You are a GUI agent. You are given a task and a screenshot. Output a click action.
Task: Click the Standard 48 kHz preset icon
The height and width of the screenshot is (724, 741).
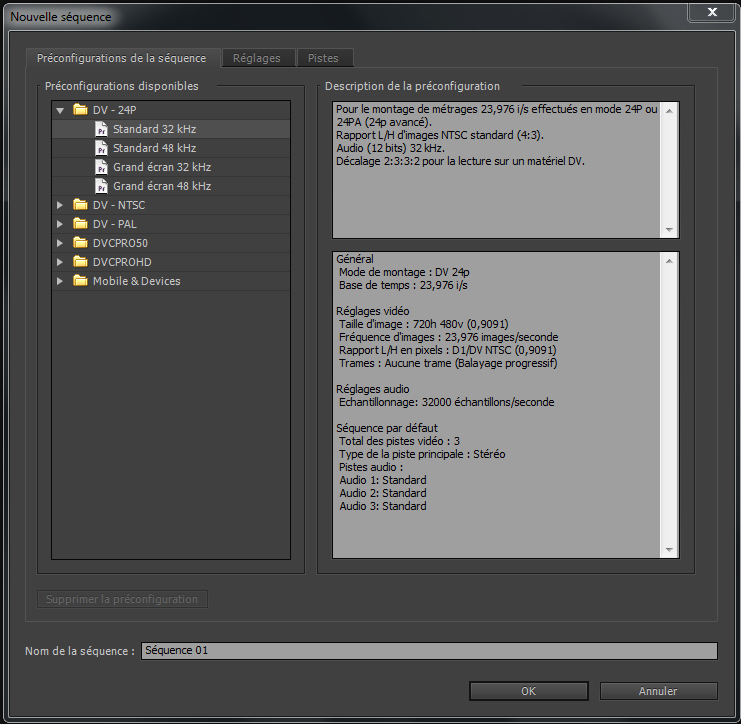101,148
